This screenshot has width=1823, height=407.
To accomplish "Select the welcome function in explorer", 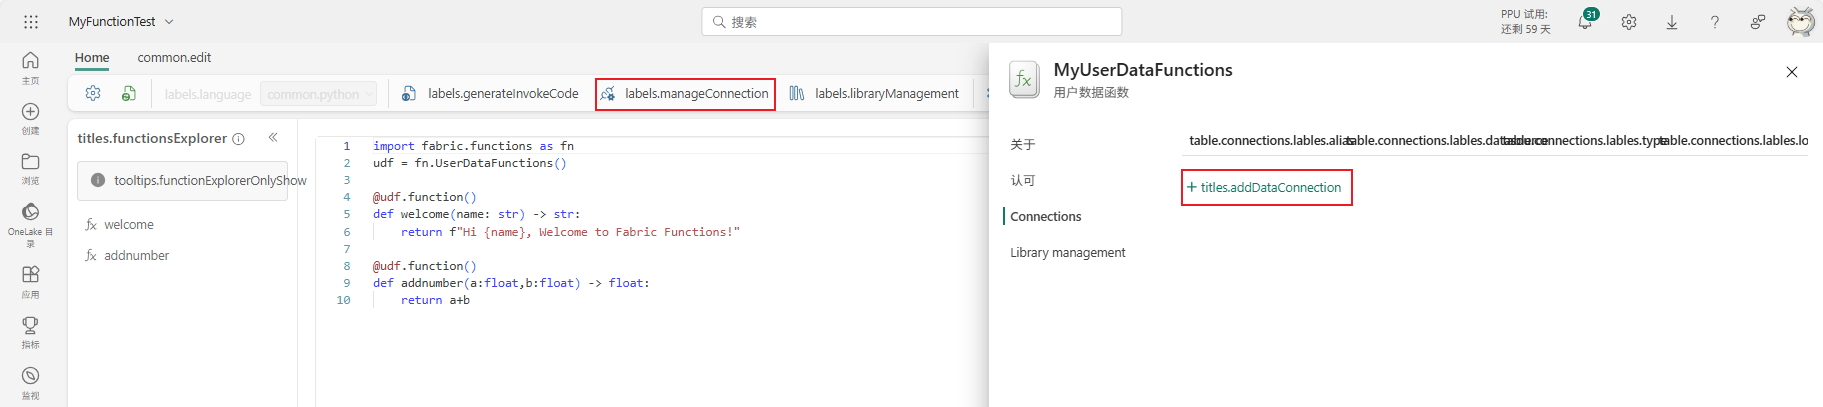I will (x=128, y=225).
